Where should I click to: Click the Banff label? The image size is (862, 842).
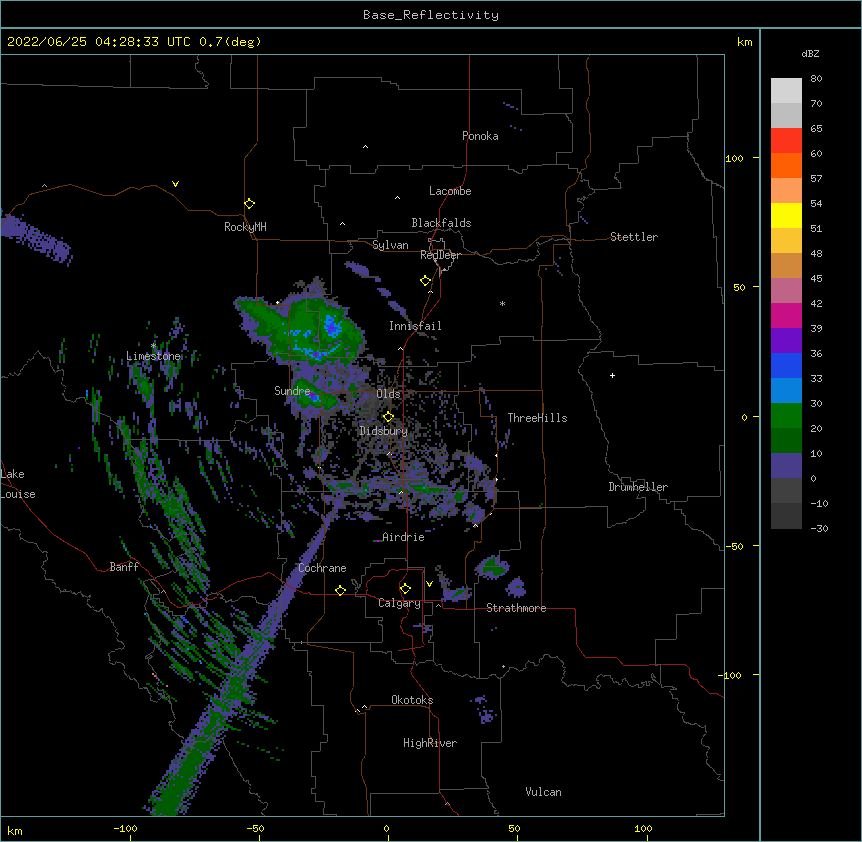click(x=124, y=567)
